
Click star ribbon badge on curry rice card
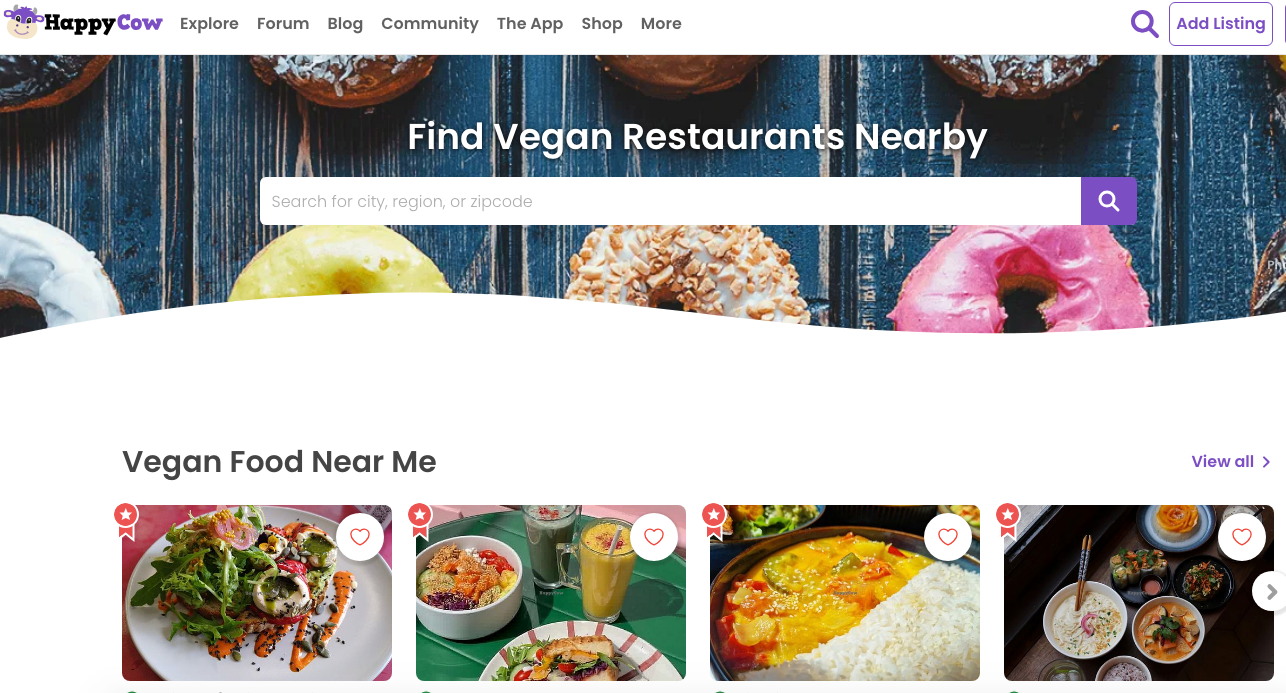tap(714, 521)
